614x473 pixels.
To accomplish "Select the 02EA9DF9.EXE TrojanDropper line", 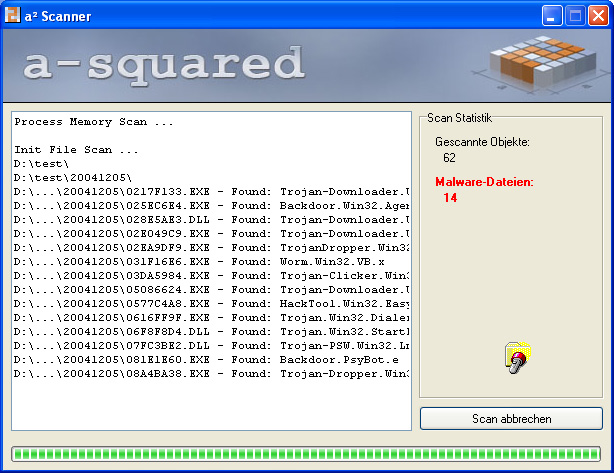I will point(211,248).
